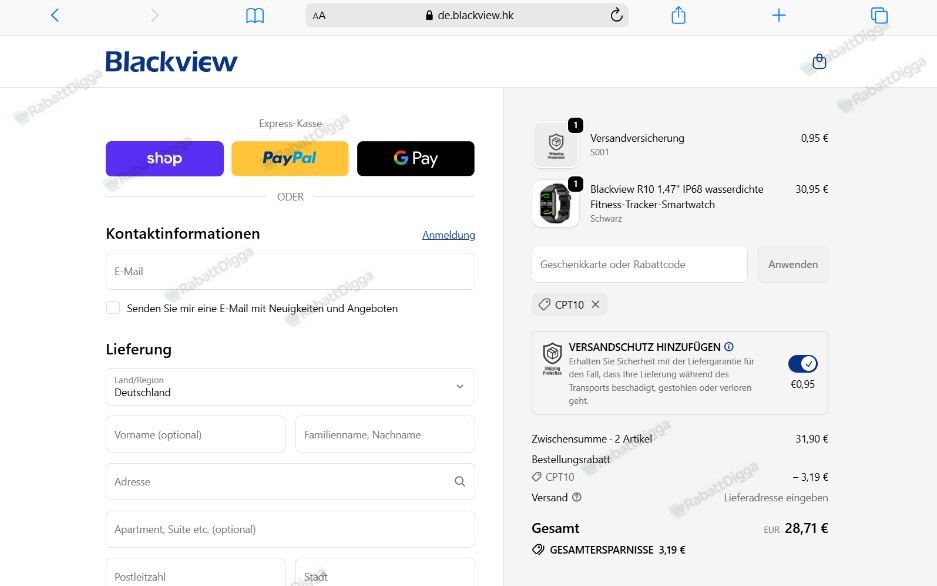Click the 30,95 € smartwatch price
Viewport: 937px width, 586px height.
[x=812, y=189]
